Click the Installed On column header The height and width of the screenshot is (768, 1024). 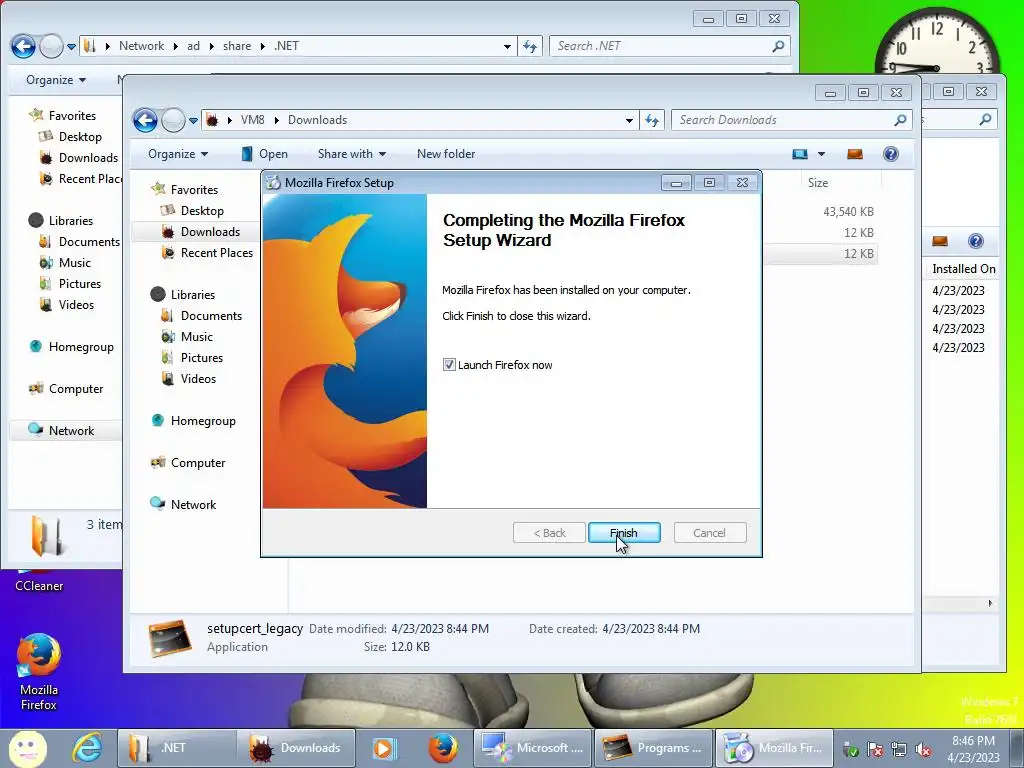[963, 269]
